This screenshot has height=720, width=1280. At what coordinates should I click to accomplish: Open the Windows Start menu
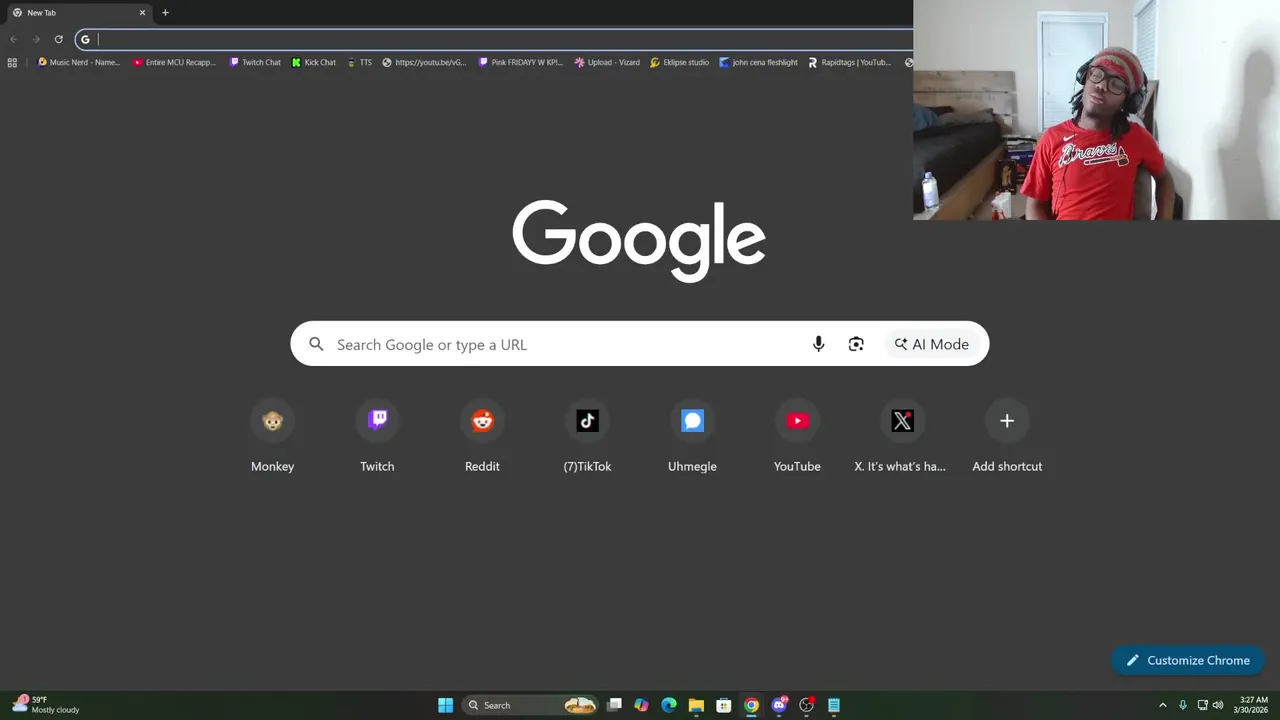pos(445,705)
